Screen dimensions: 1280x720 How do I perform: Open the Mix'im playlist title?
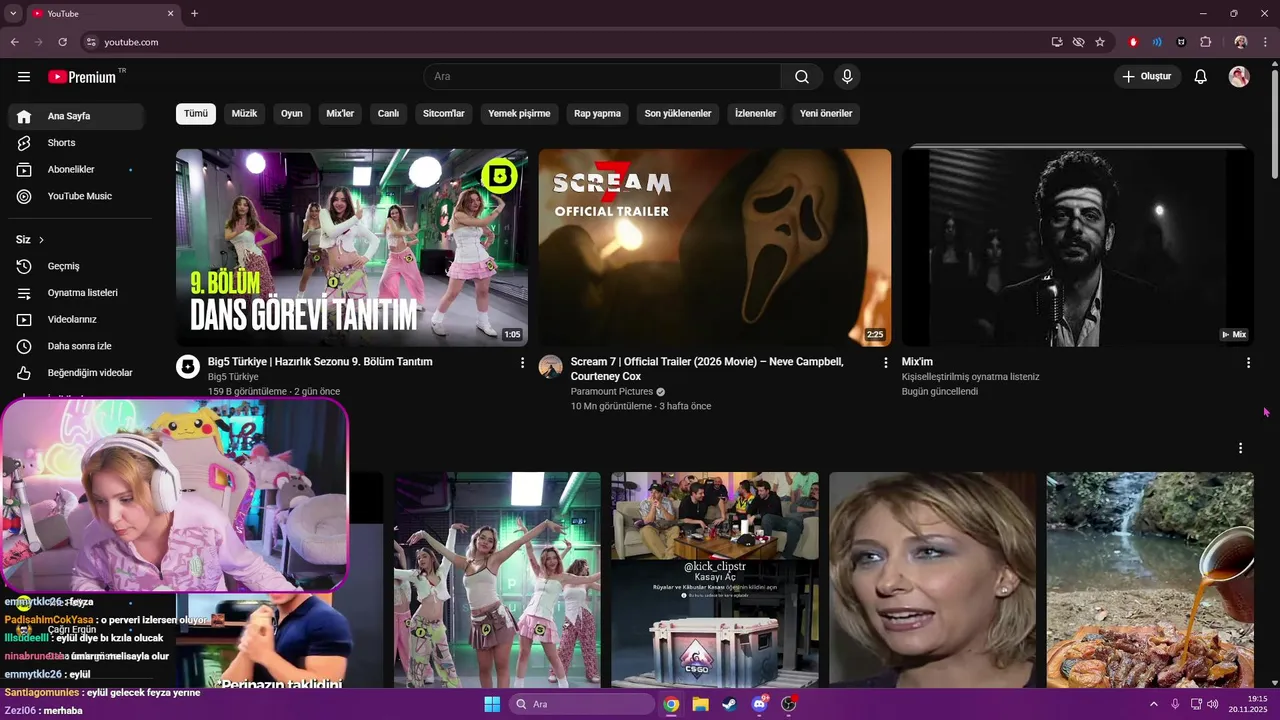click(x=917, y=362)
